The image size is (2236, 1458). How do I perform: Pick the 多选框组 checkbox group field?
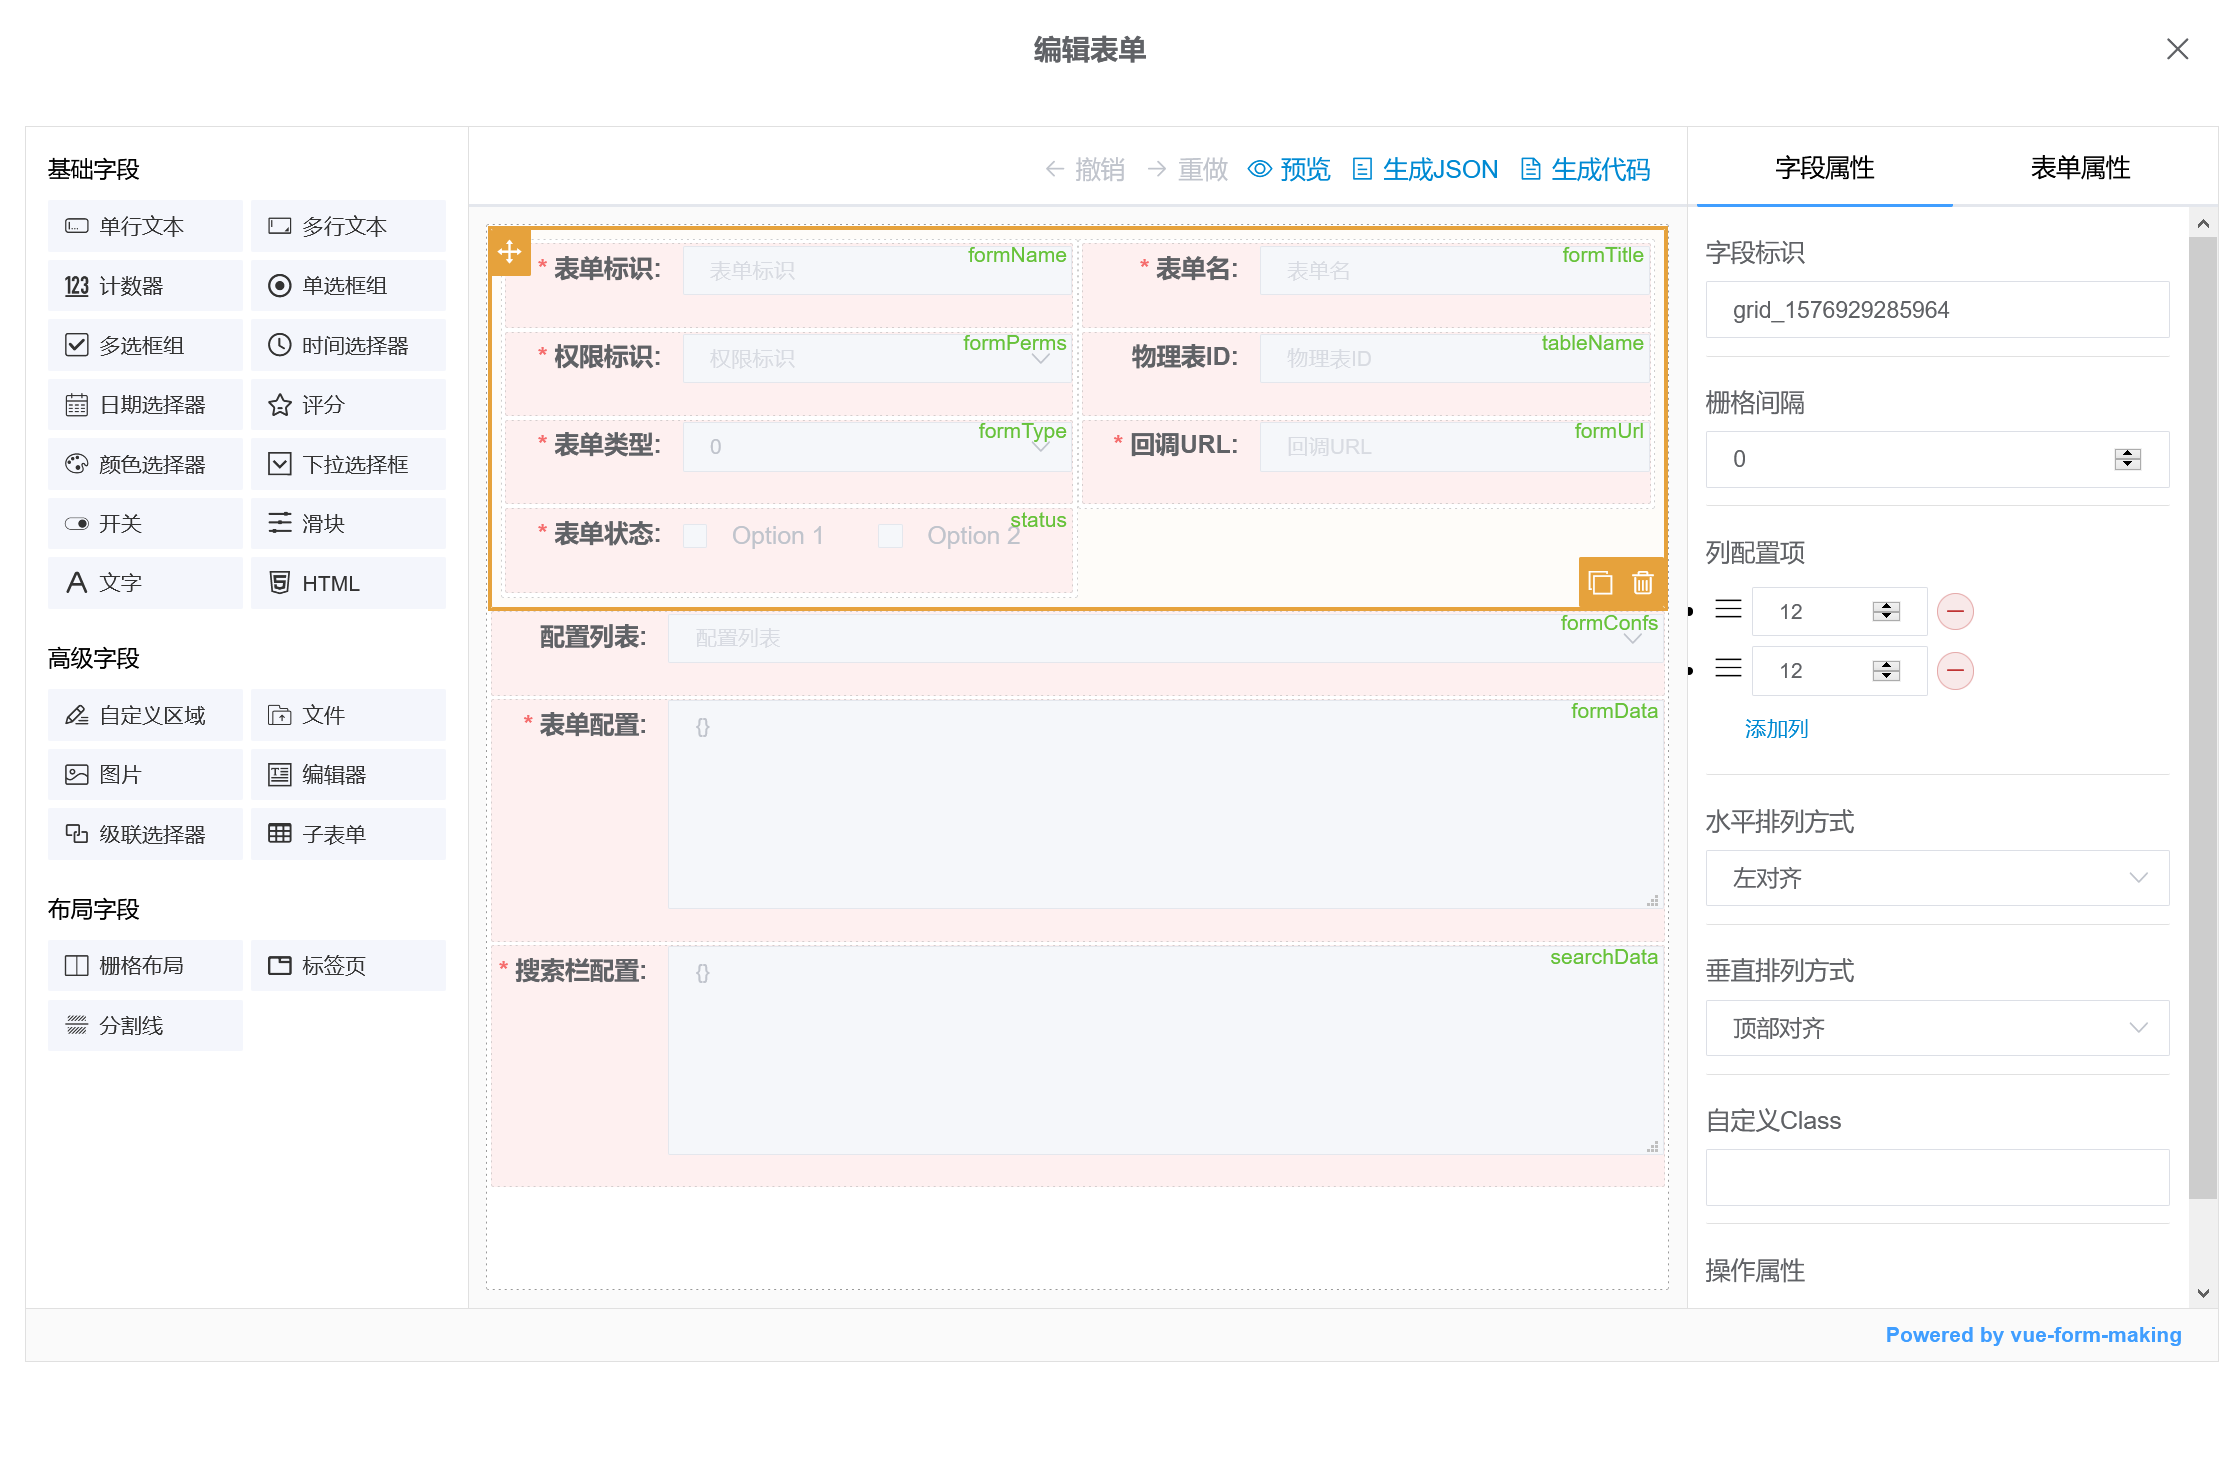145,345
